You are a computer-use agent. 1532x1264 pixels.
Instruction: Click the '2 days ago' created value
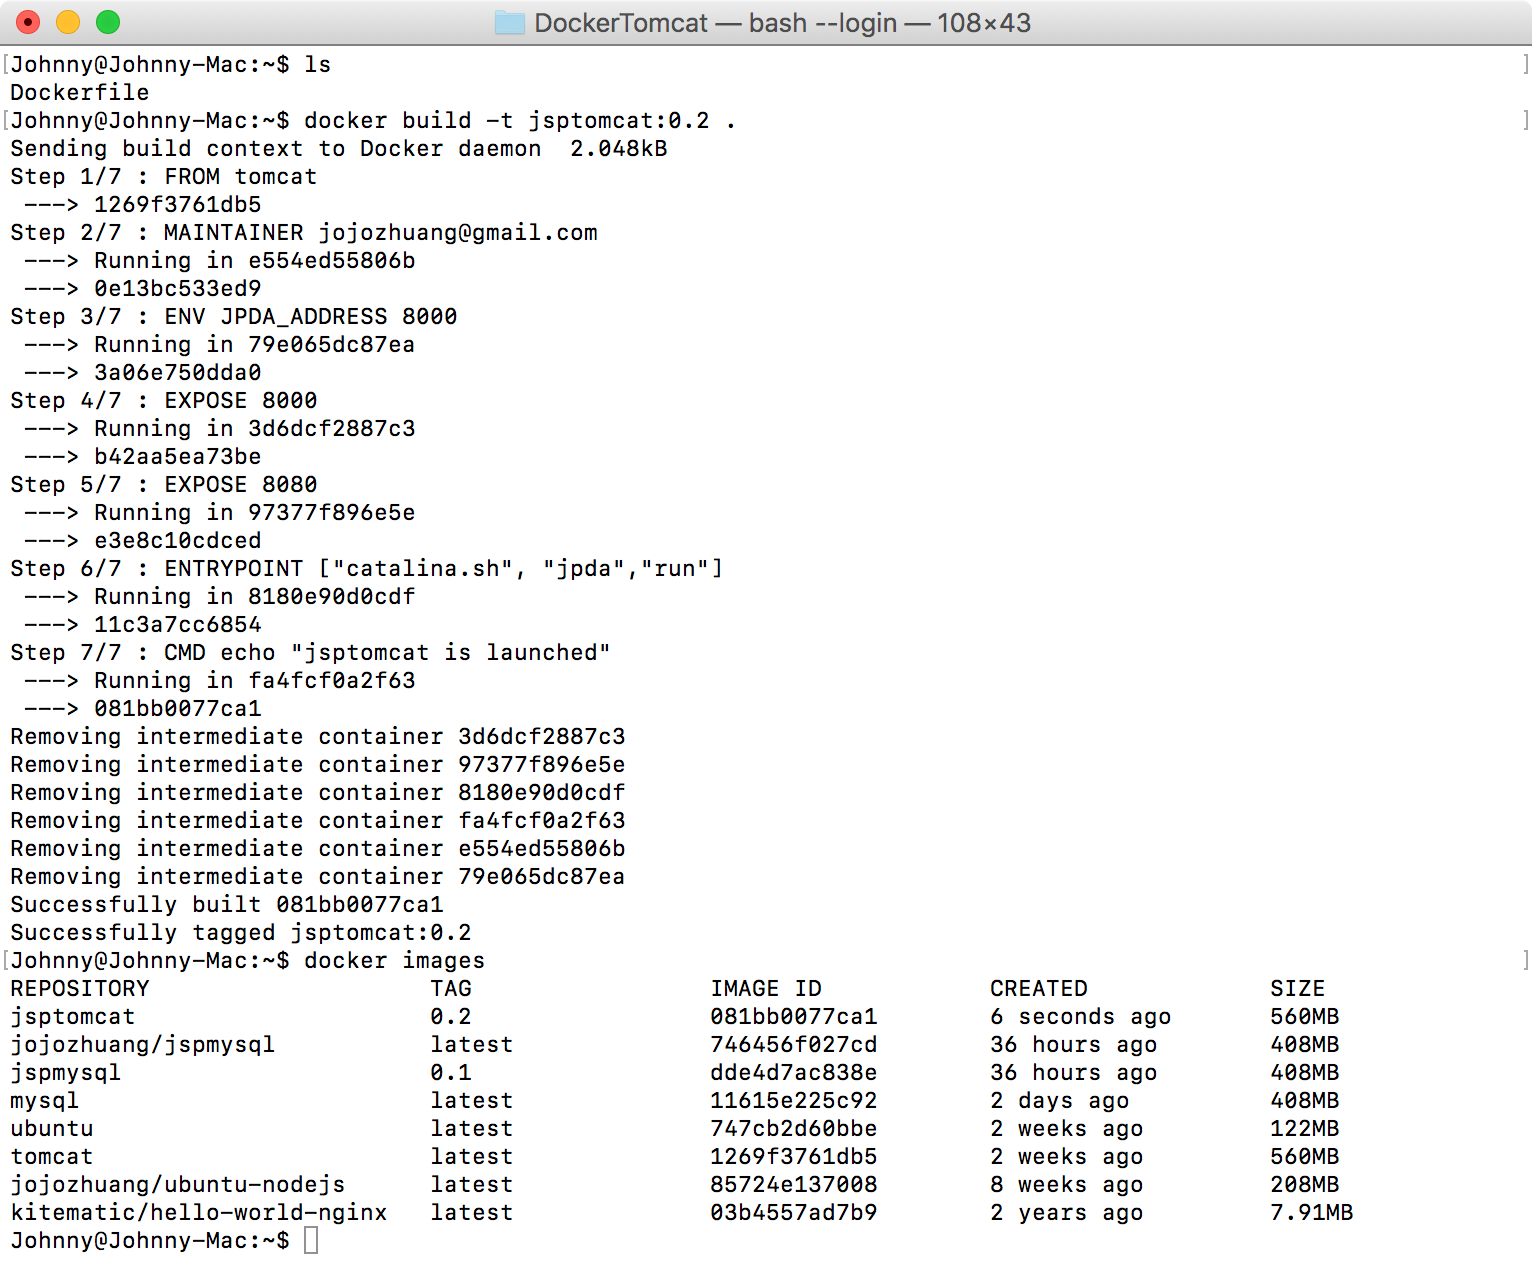click(x=1060, y=1100)
